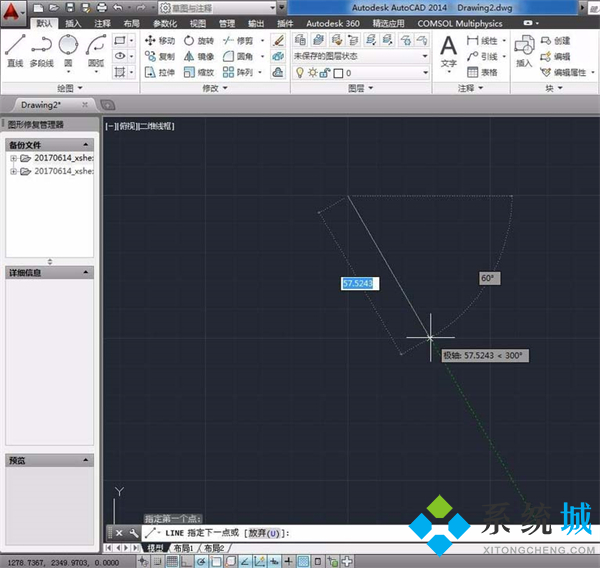Toggle the layer light bulb on/off icon

point(299,73)
